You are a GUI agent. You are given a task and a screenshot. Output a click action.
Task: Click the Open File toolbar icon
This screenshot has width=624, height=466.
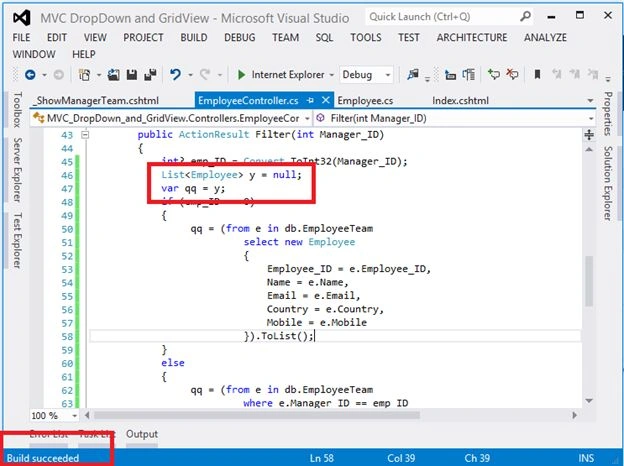[x=113, y=74]
